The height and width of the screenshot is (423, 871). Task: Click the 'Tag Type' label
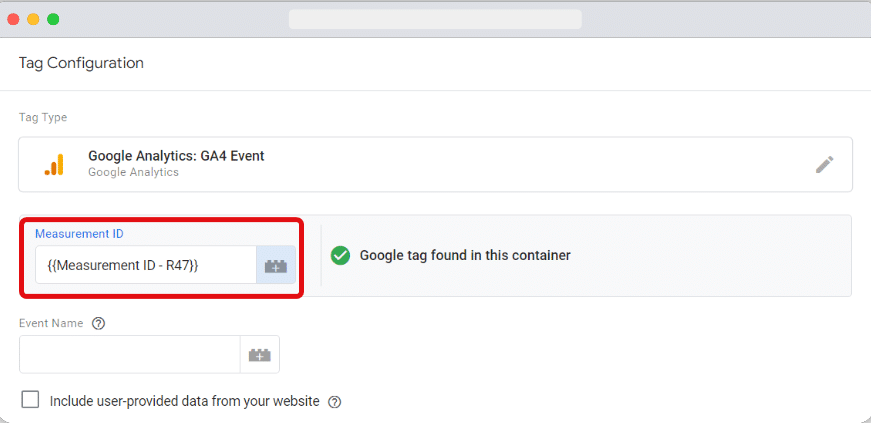pos(43,117)
